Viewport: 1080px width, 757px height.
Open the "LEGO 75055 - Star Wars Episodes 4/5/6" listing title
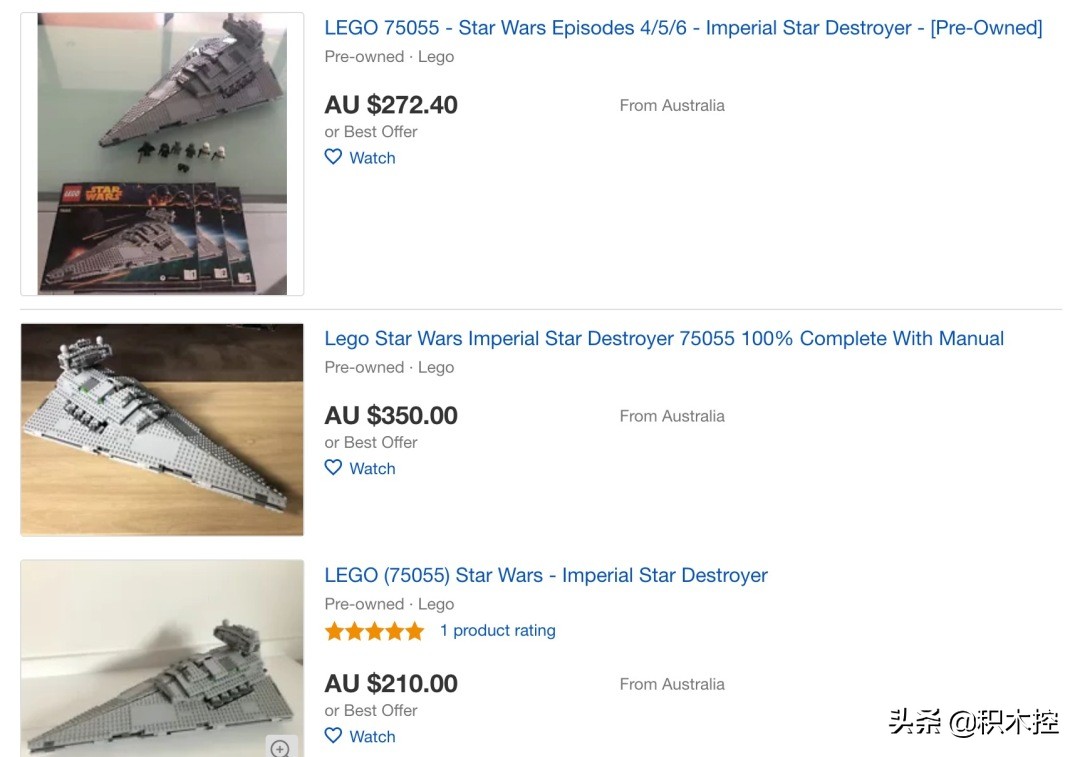coord(683,28)
